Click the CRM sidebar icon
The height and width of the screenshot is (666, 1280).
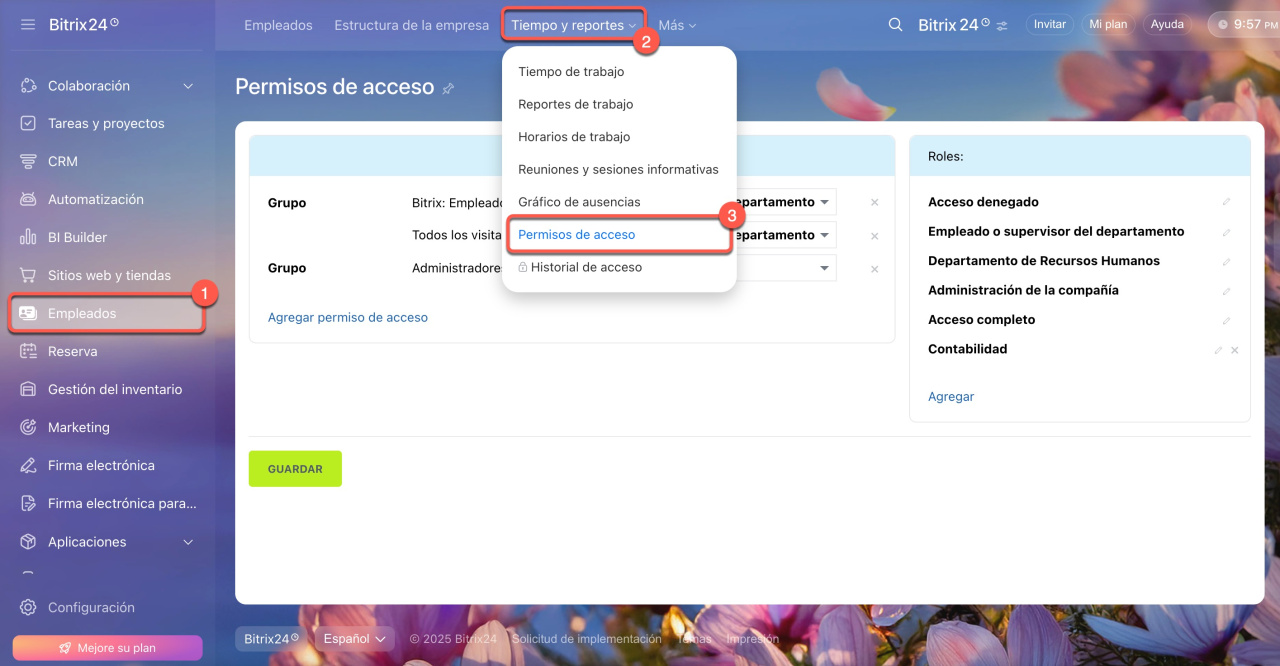pos(29,161)
